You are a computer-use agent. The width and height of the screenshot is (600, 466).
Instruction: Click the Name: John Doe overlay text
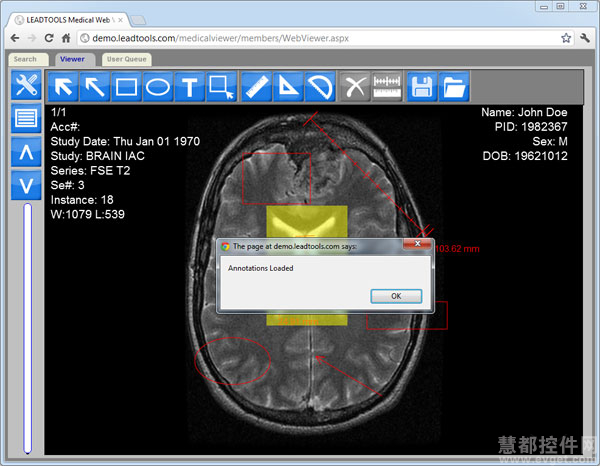click(524, 112)
